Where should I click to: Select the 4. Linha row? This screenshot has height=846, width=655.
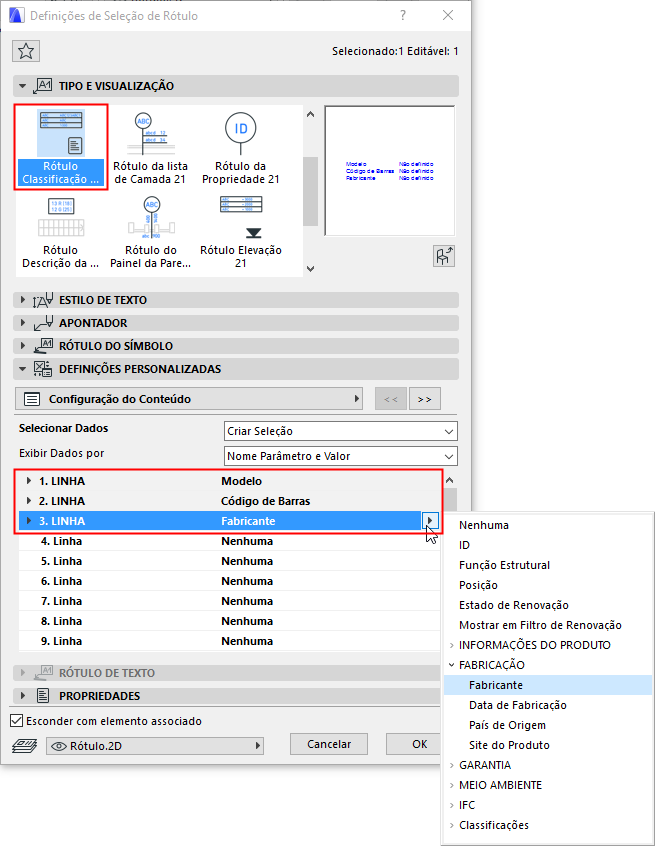point(229,541)
